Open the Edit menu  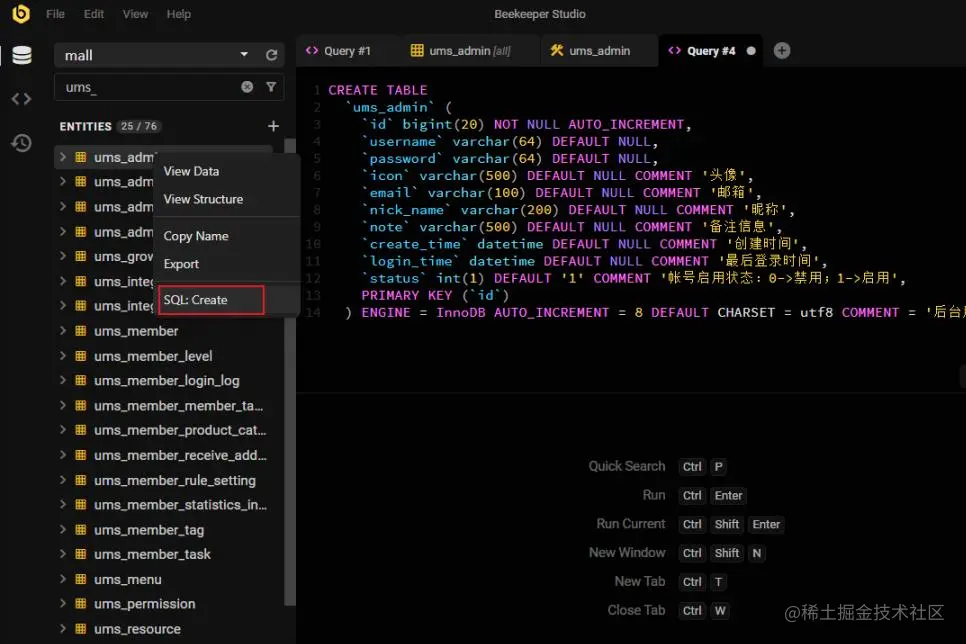pos(94,14)
